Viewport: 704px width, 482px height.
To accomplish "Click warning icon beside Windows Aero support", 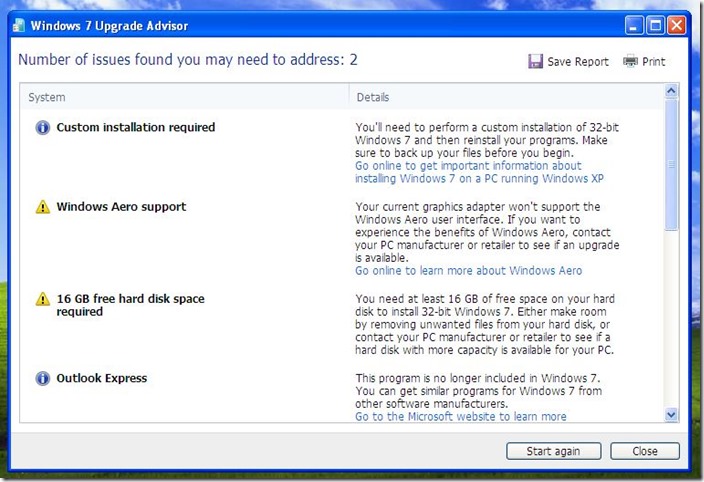I will [x=43, y=207].
